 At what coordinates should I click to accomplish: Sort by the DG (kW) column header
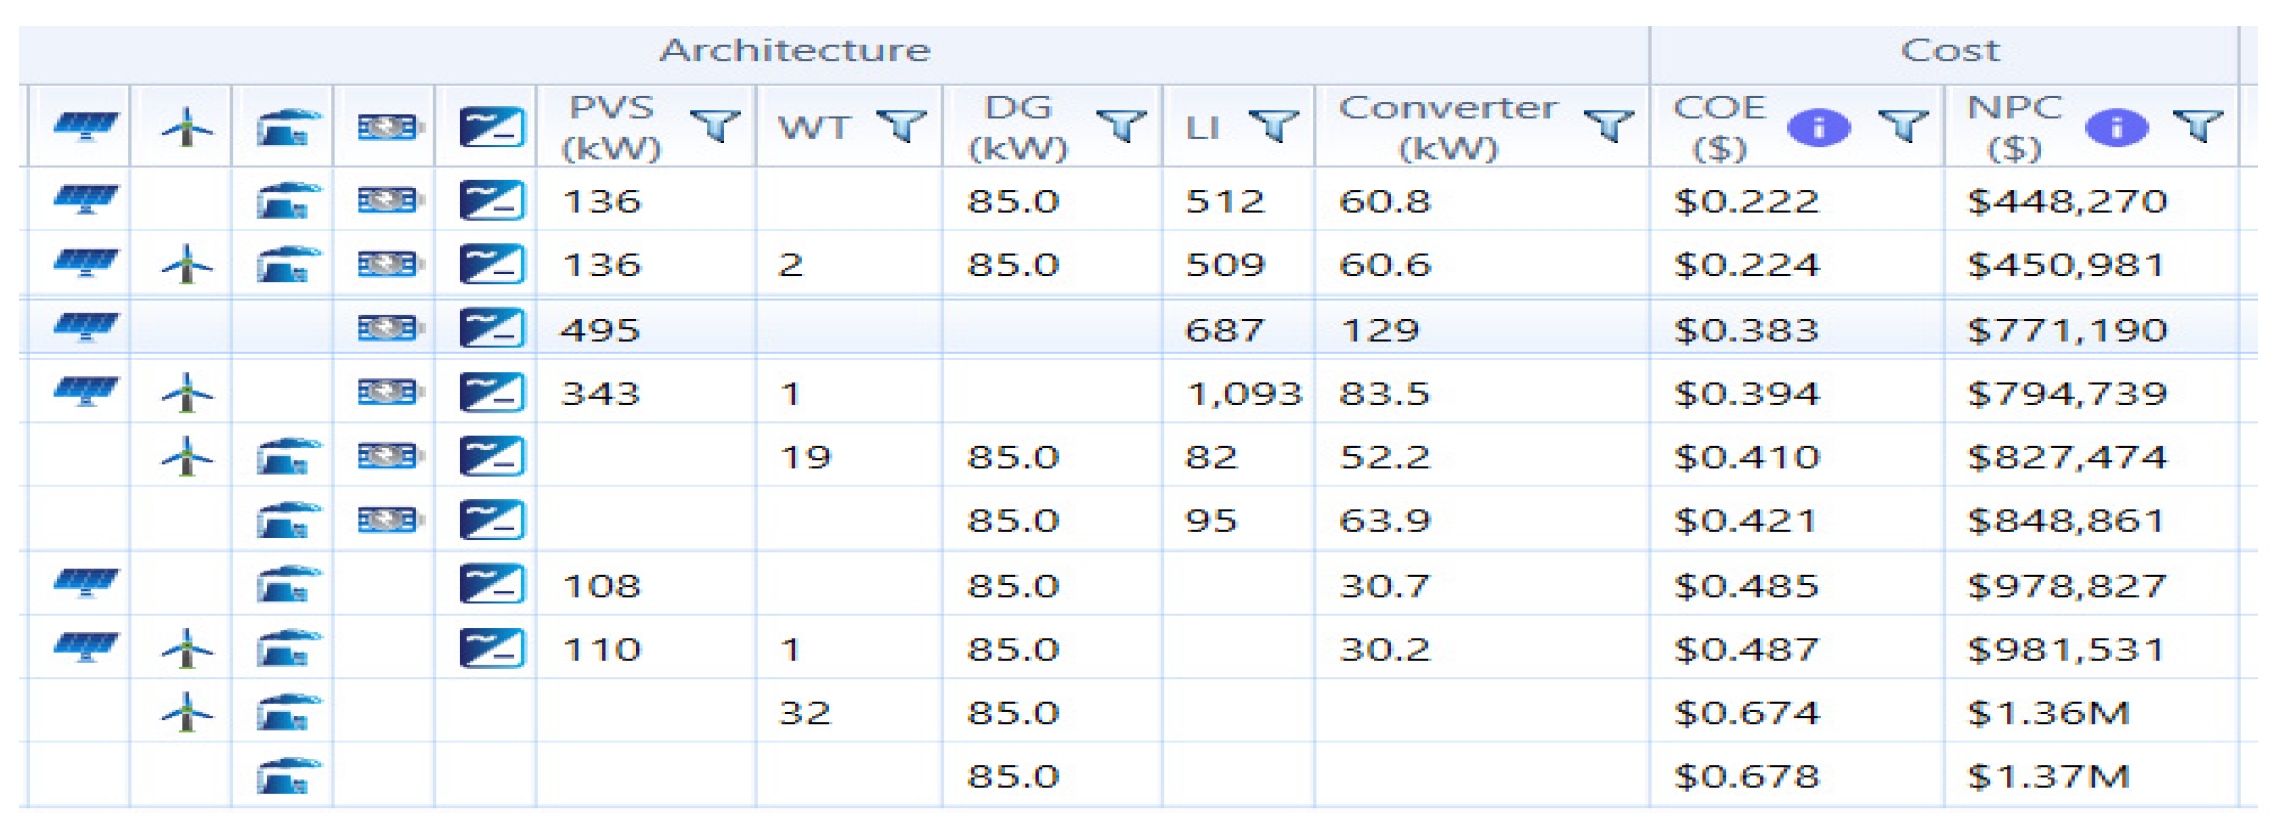(1018, 128)
